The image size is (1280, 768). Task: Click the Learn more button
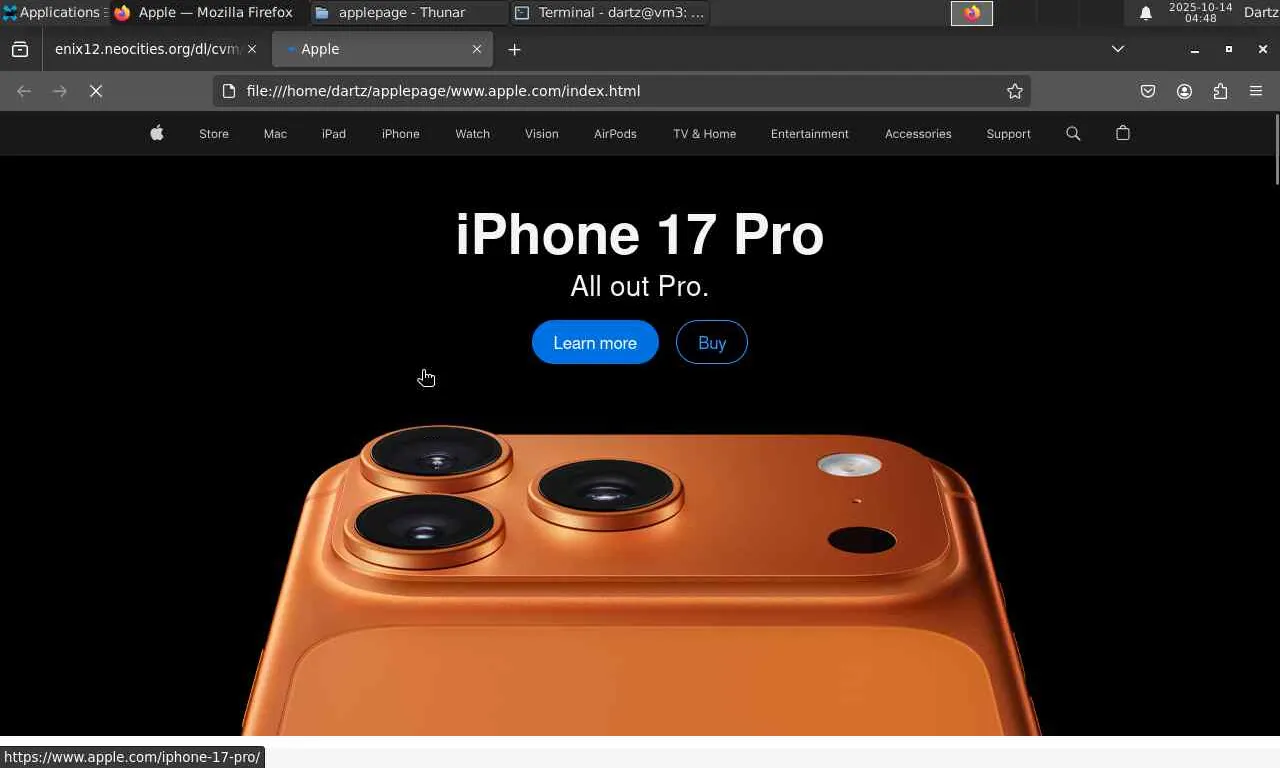(x=595, y=342)
